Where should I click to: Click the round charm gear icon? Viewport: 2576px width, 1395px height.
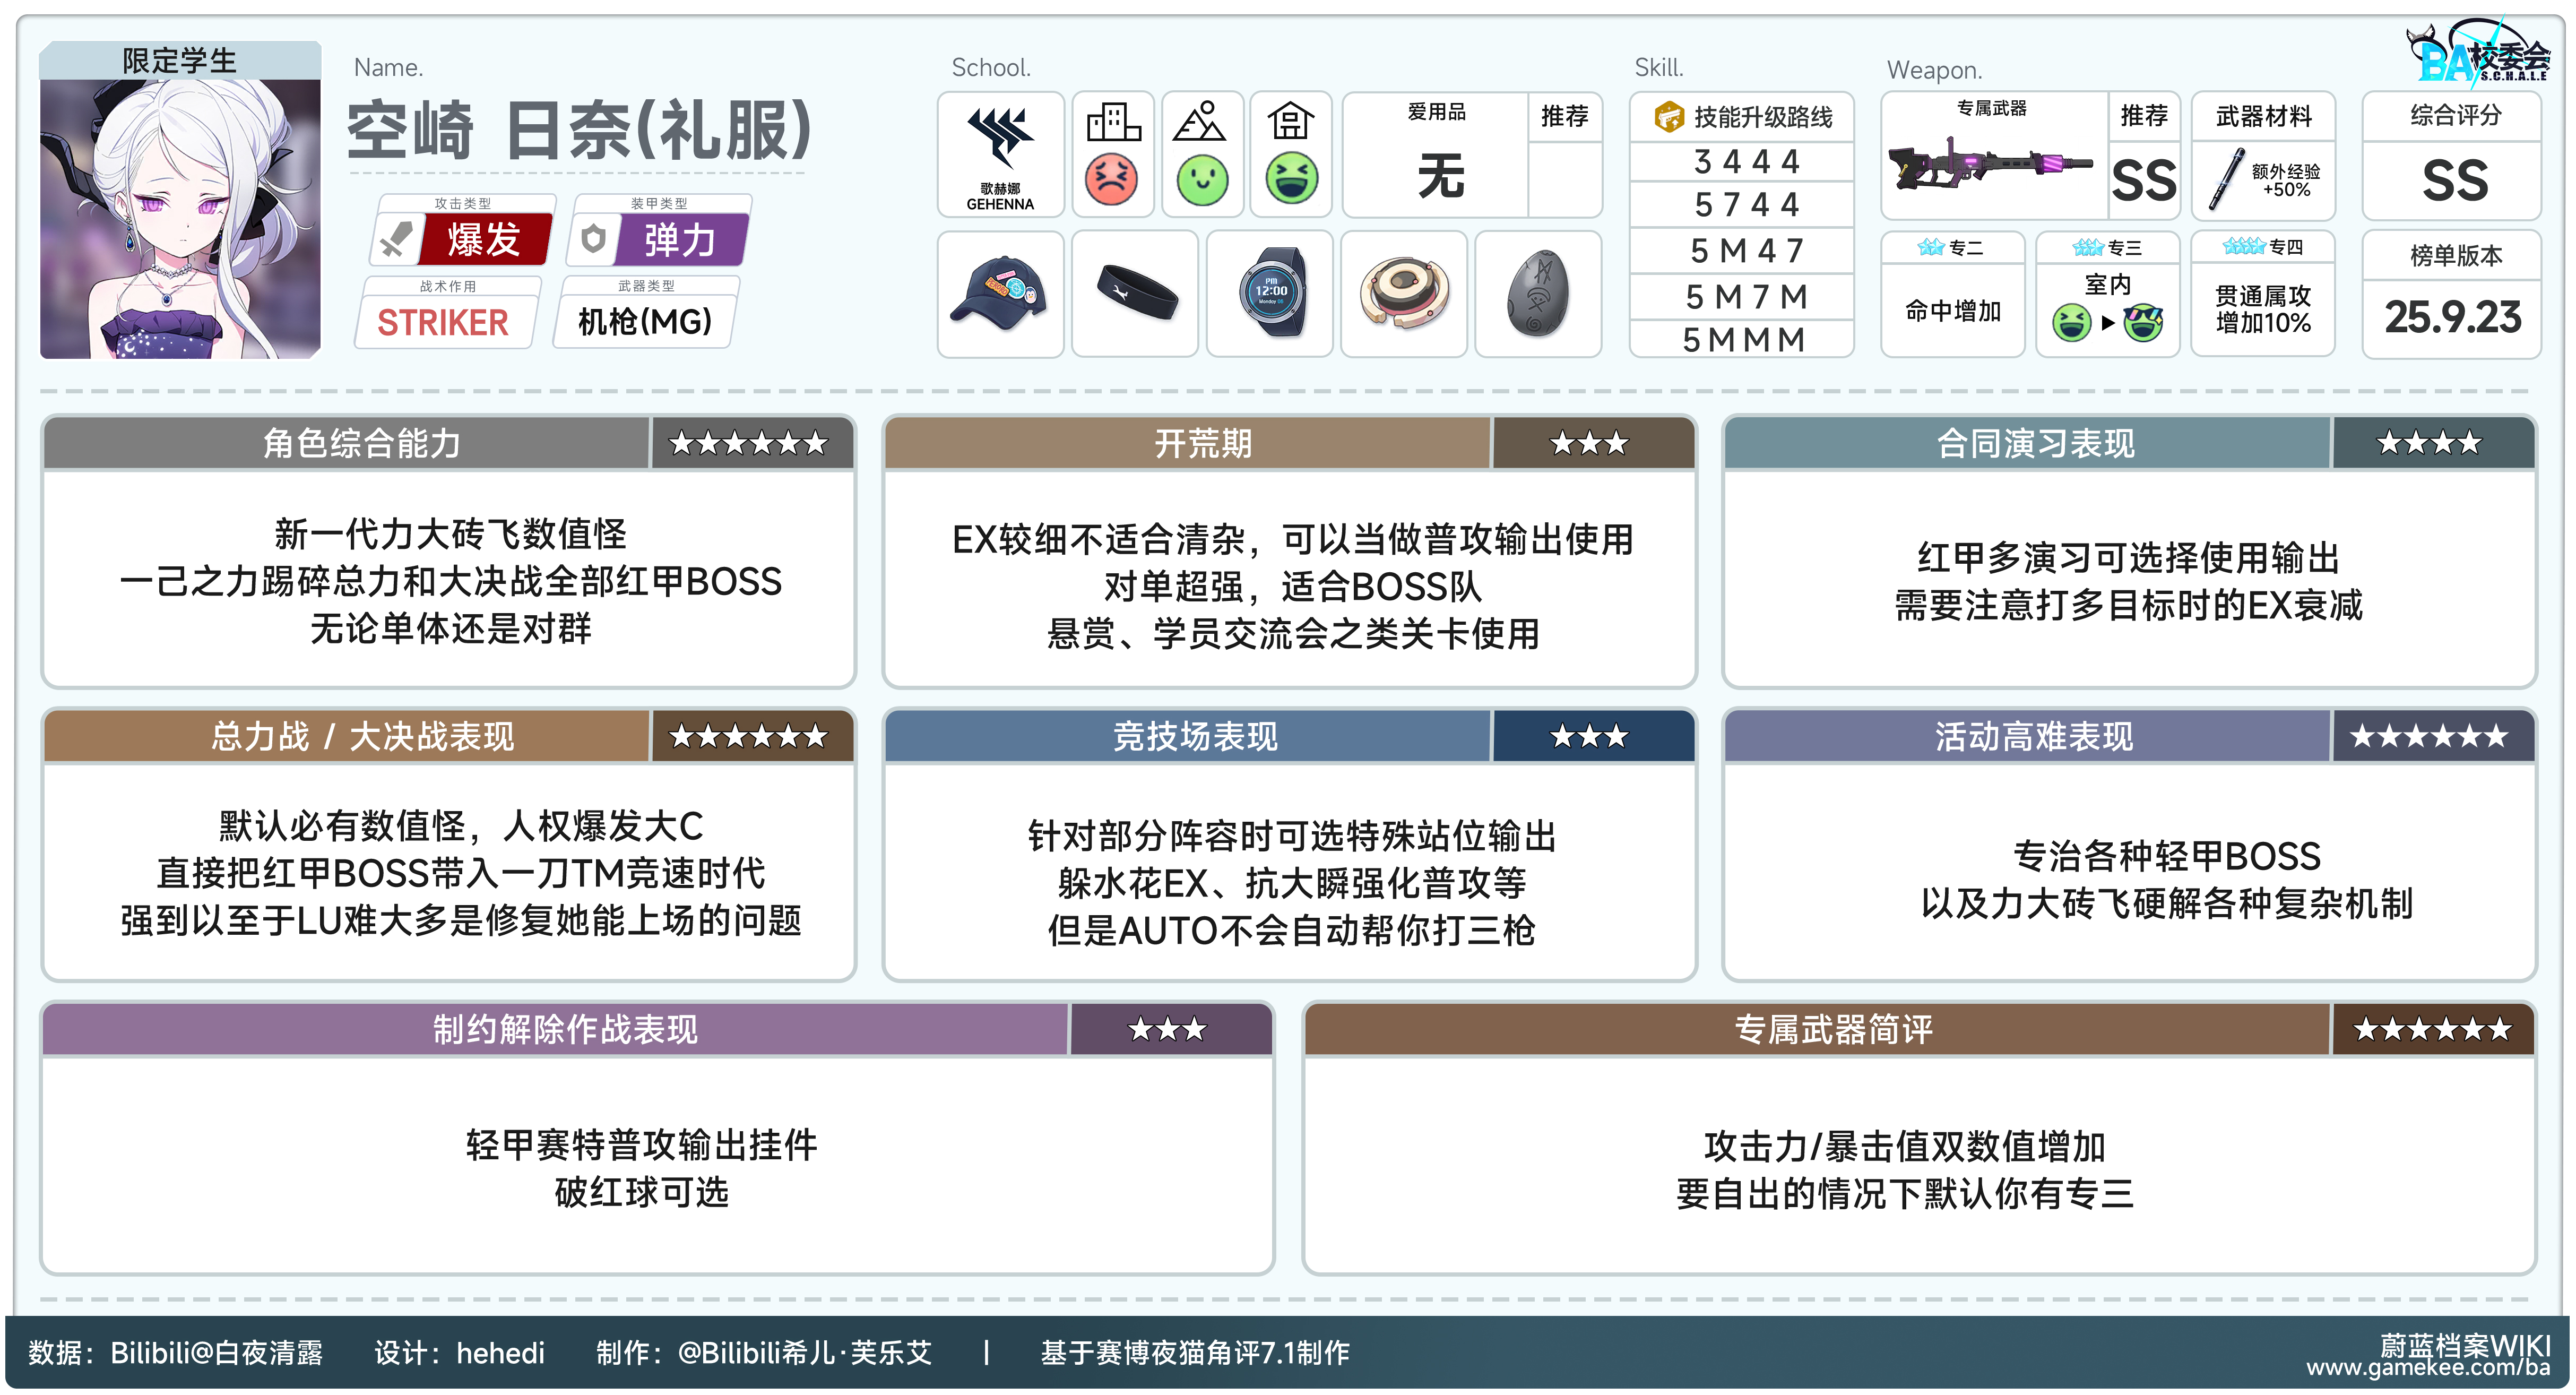[1403, 293]
